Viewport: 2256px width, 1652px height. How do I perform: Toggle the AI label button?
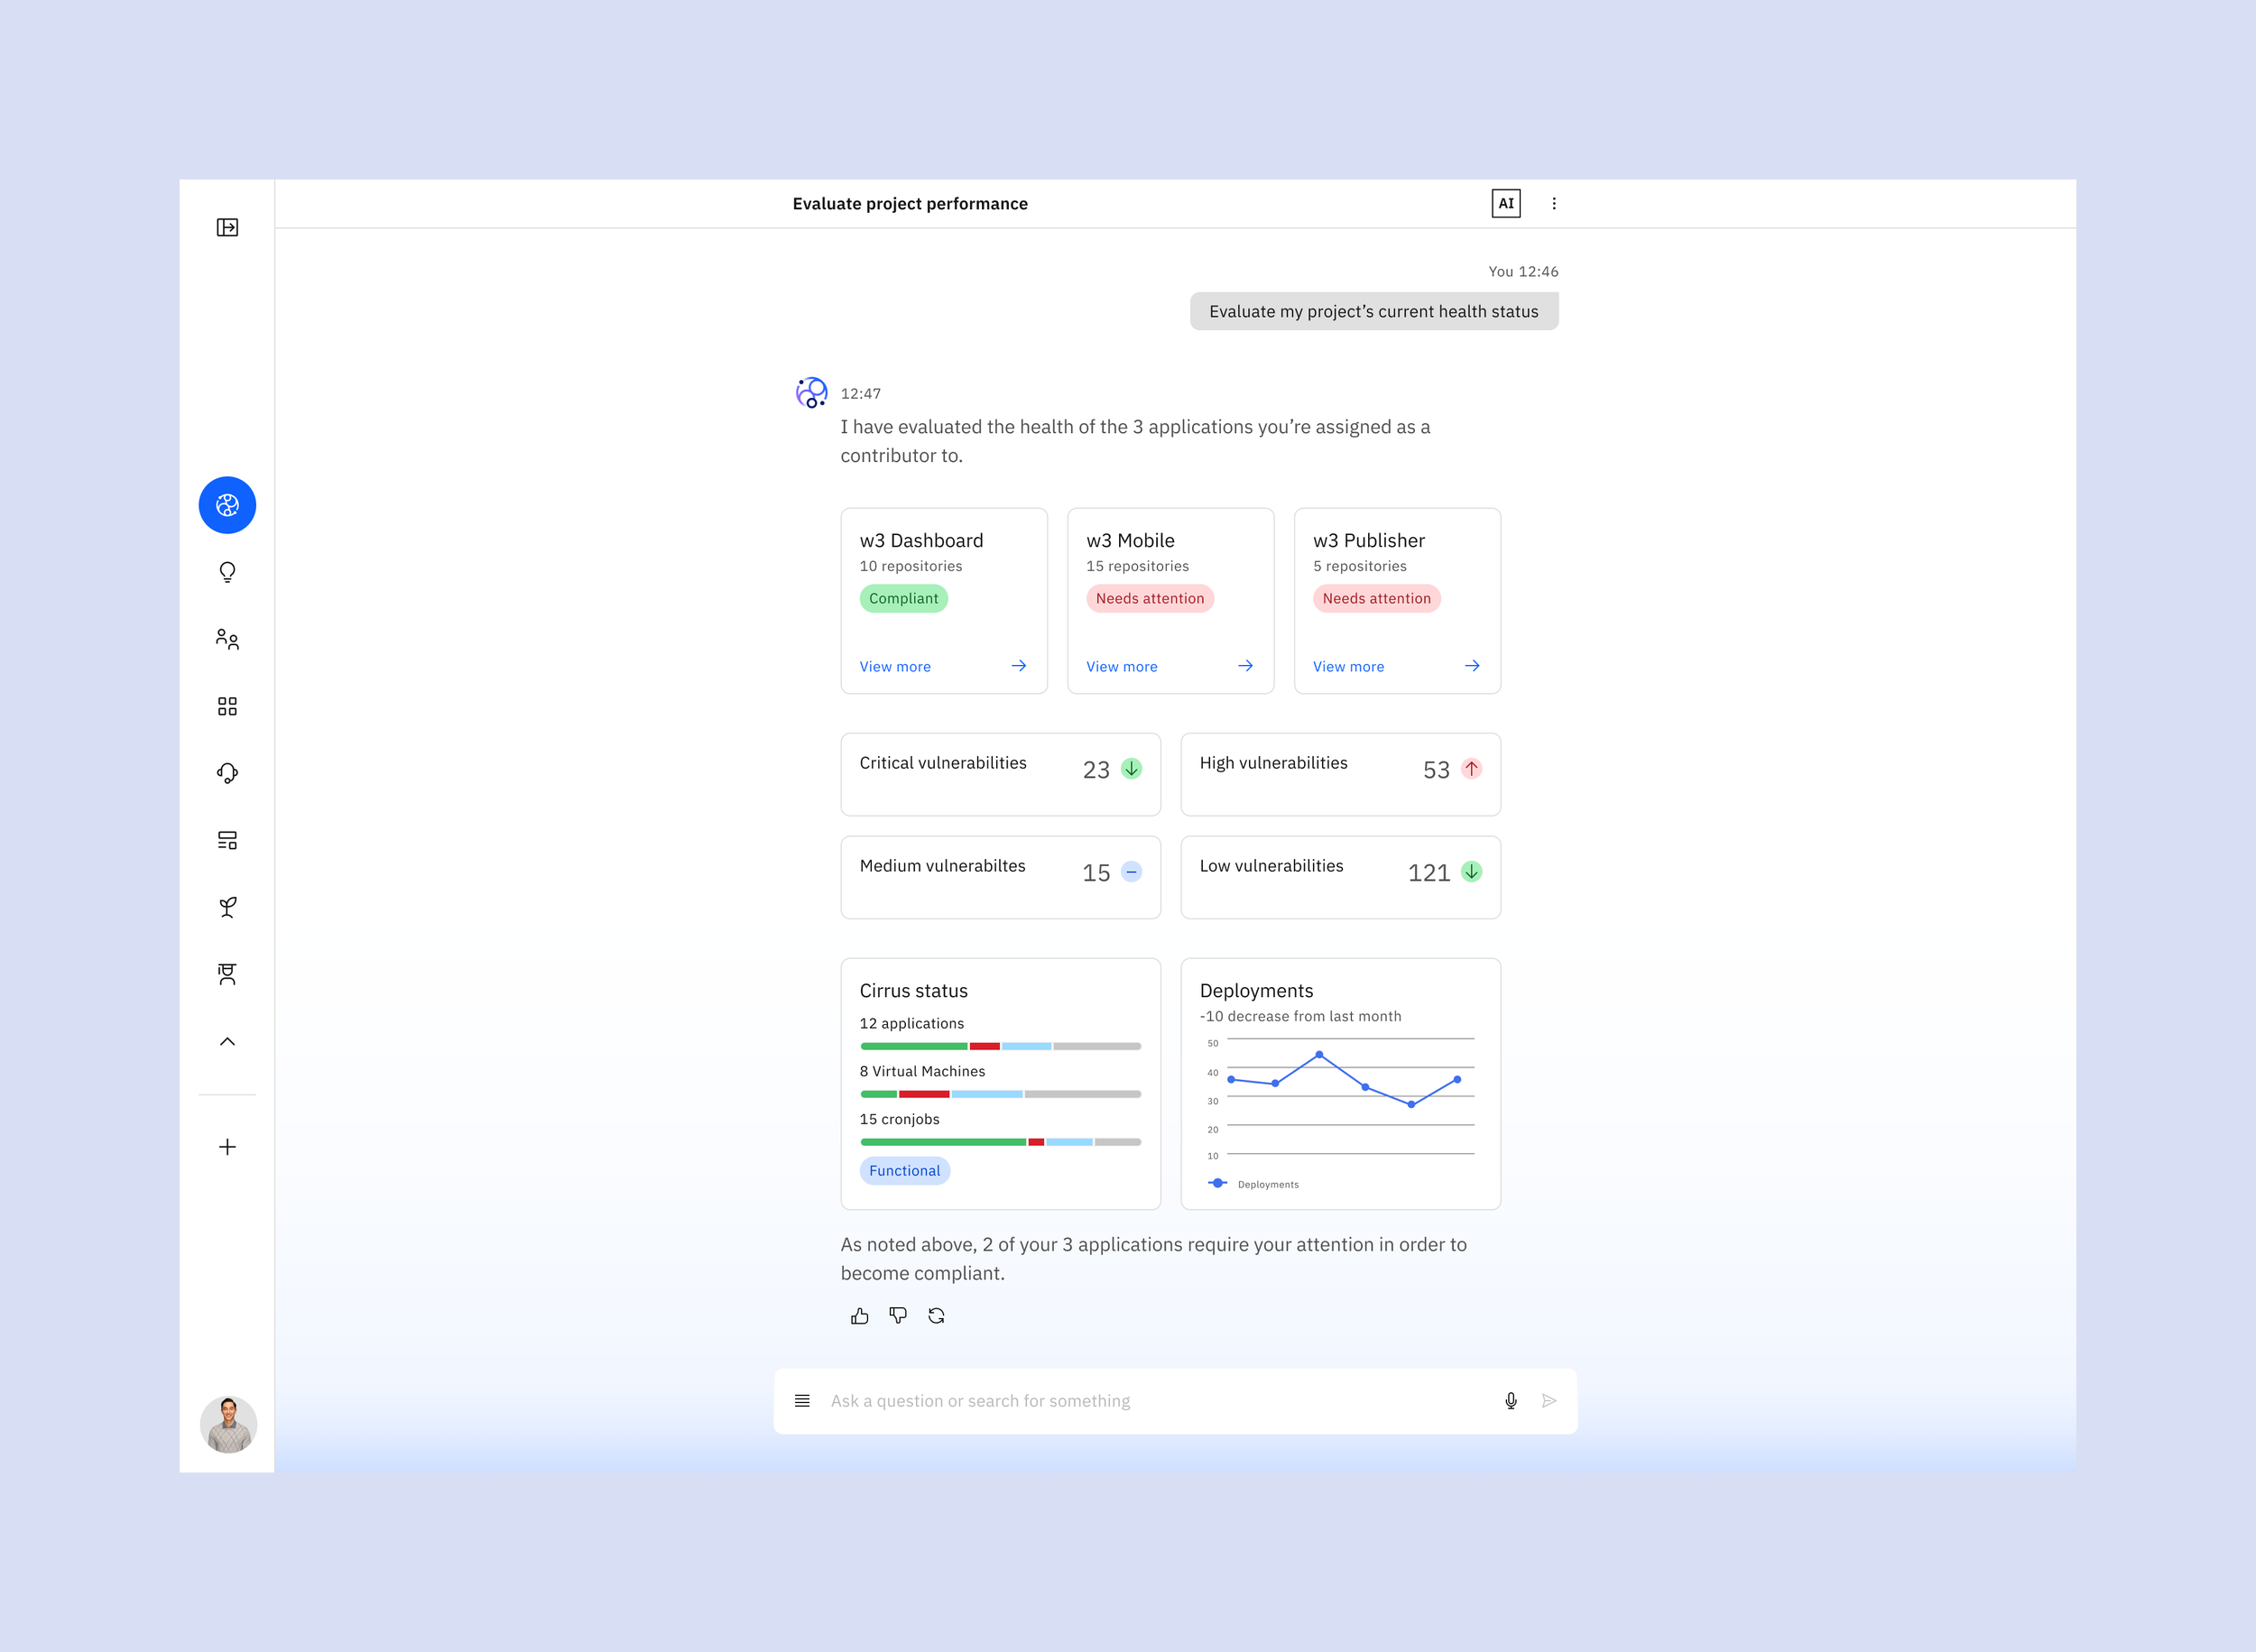tap(1505, 204)
